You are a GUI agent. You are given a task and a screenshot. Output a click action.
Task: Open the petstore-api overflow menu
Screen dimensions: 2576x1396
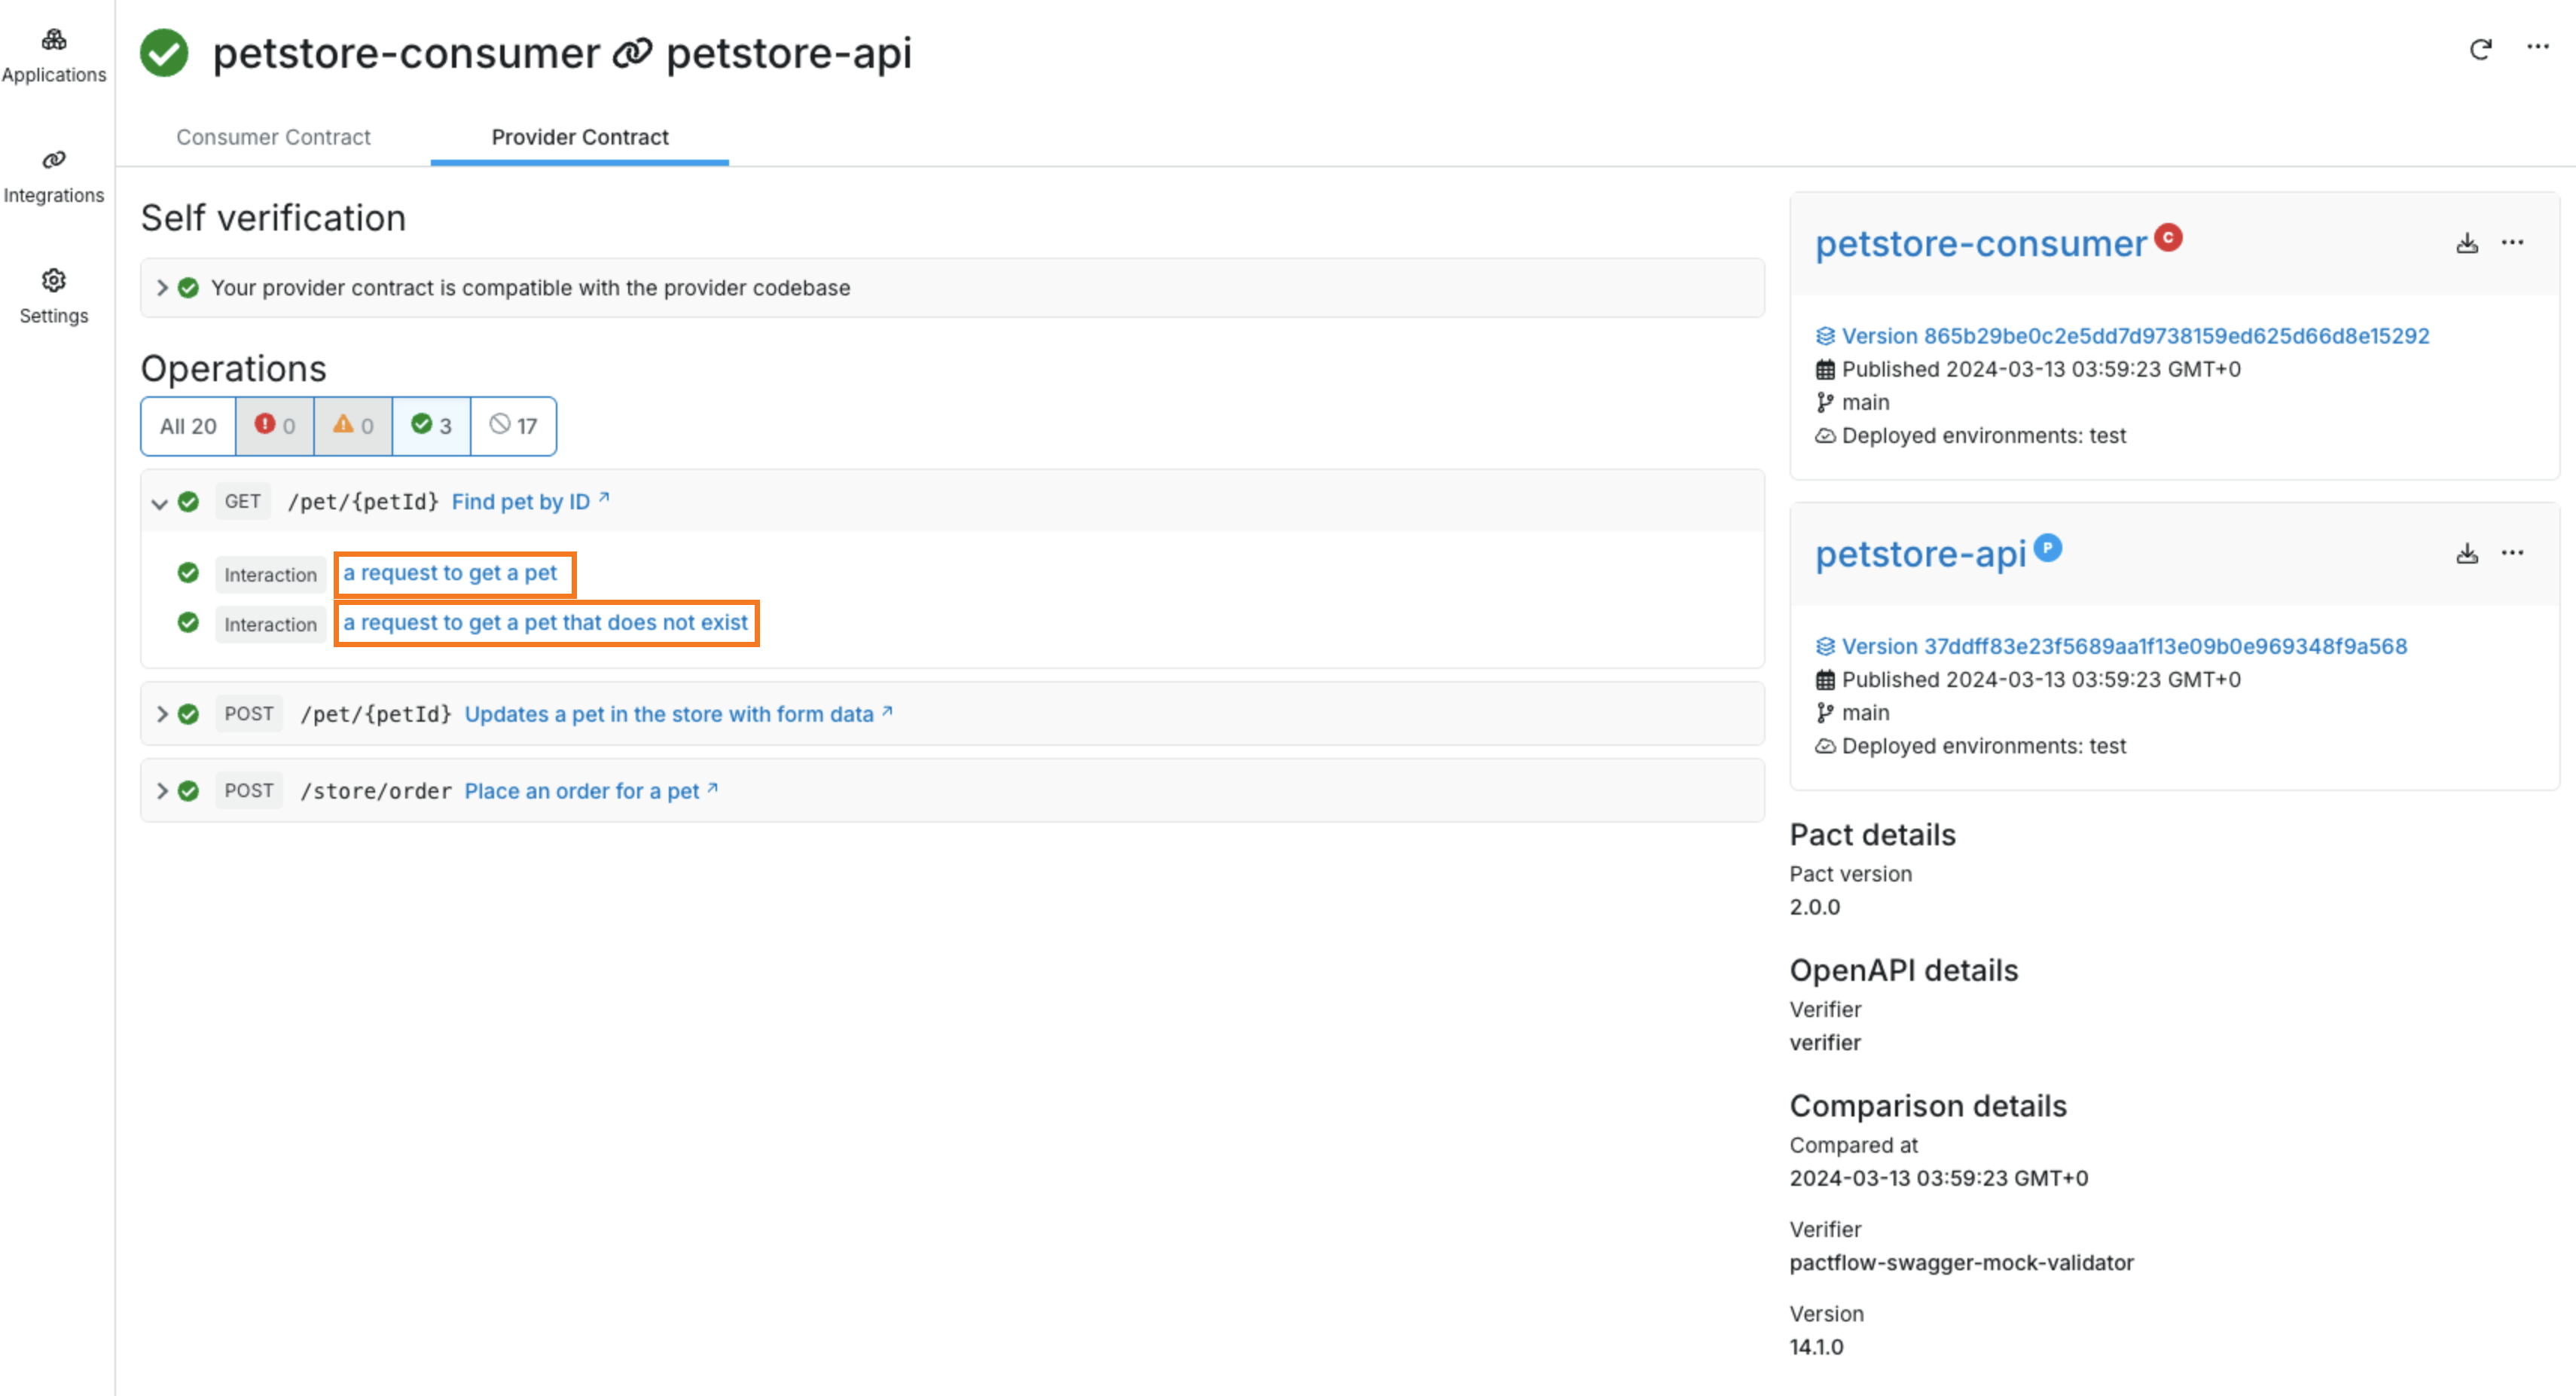tap(2513, 552)
